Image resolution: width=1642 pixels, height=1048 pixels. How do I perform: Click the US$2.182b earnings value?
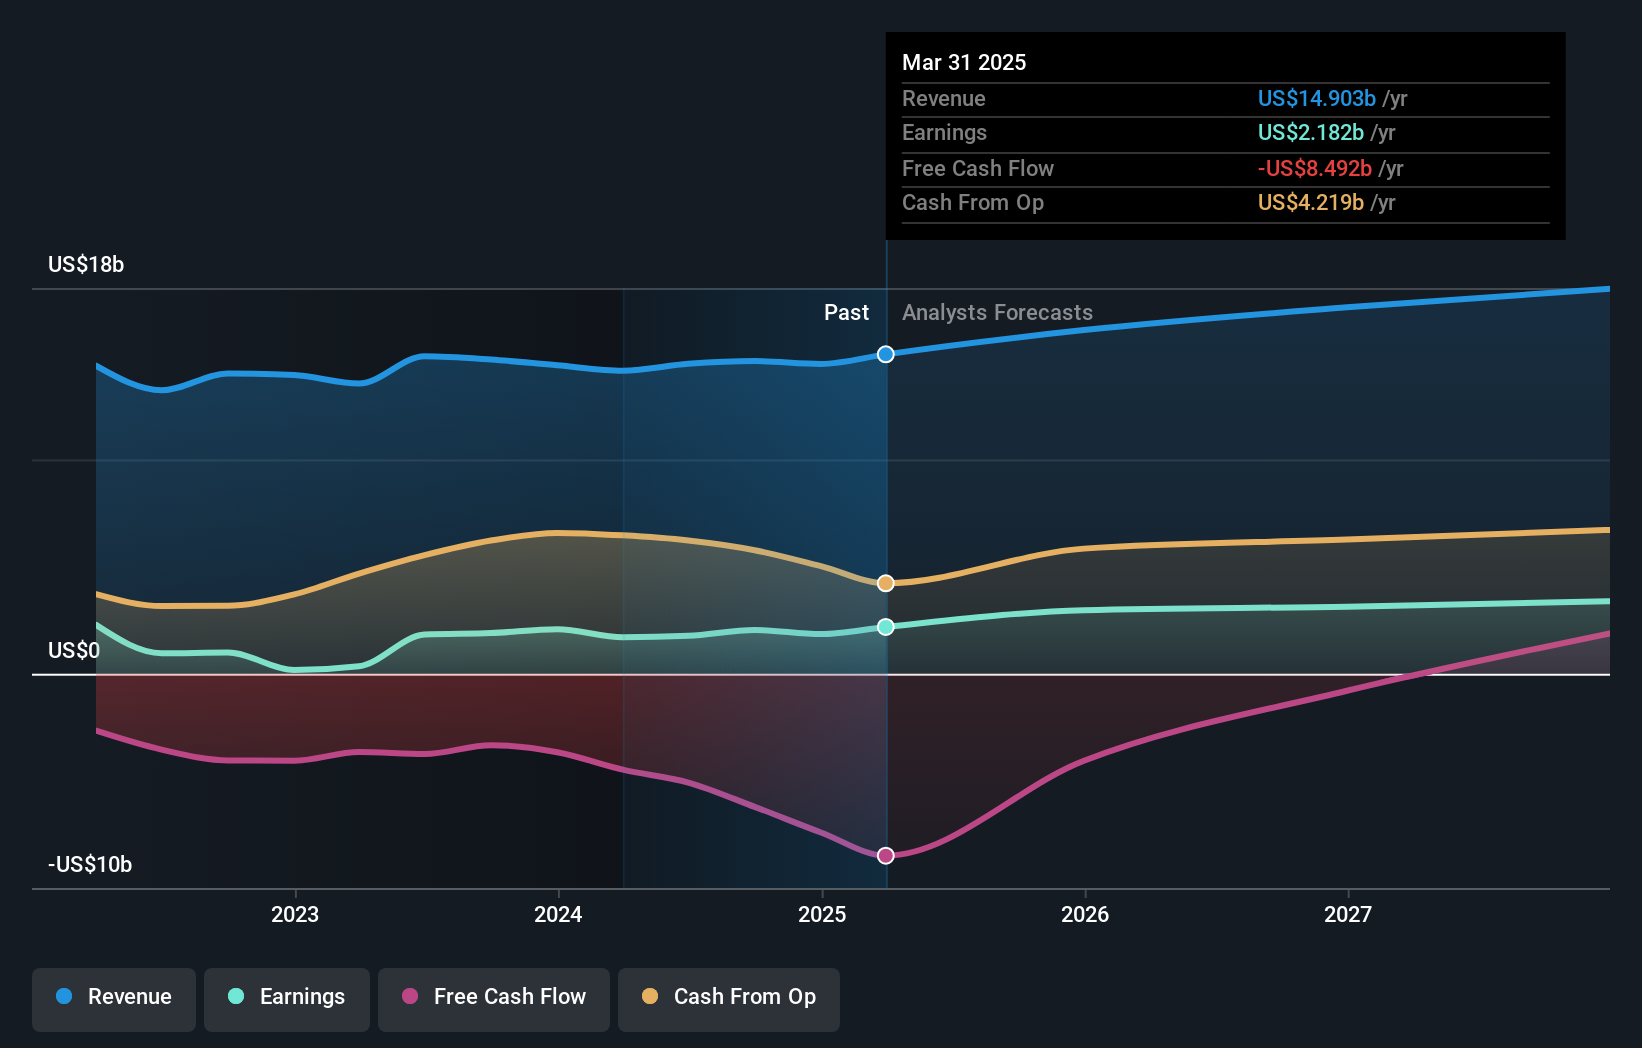click(1310, 132)
